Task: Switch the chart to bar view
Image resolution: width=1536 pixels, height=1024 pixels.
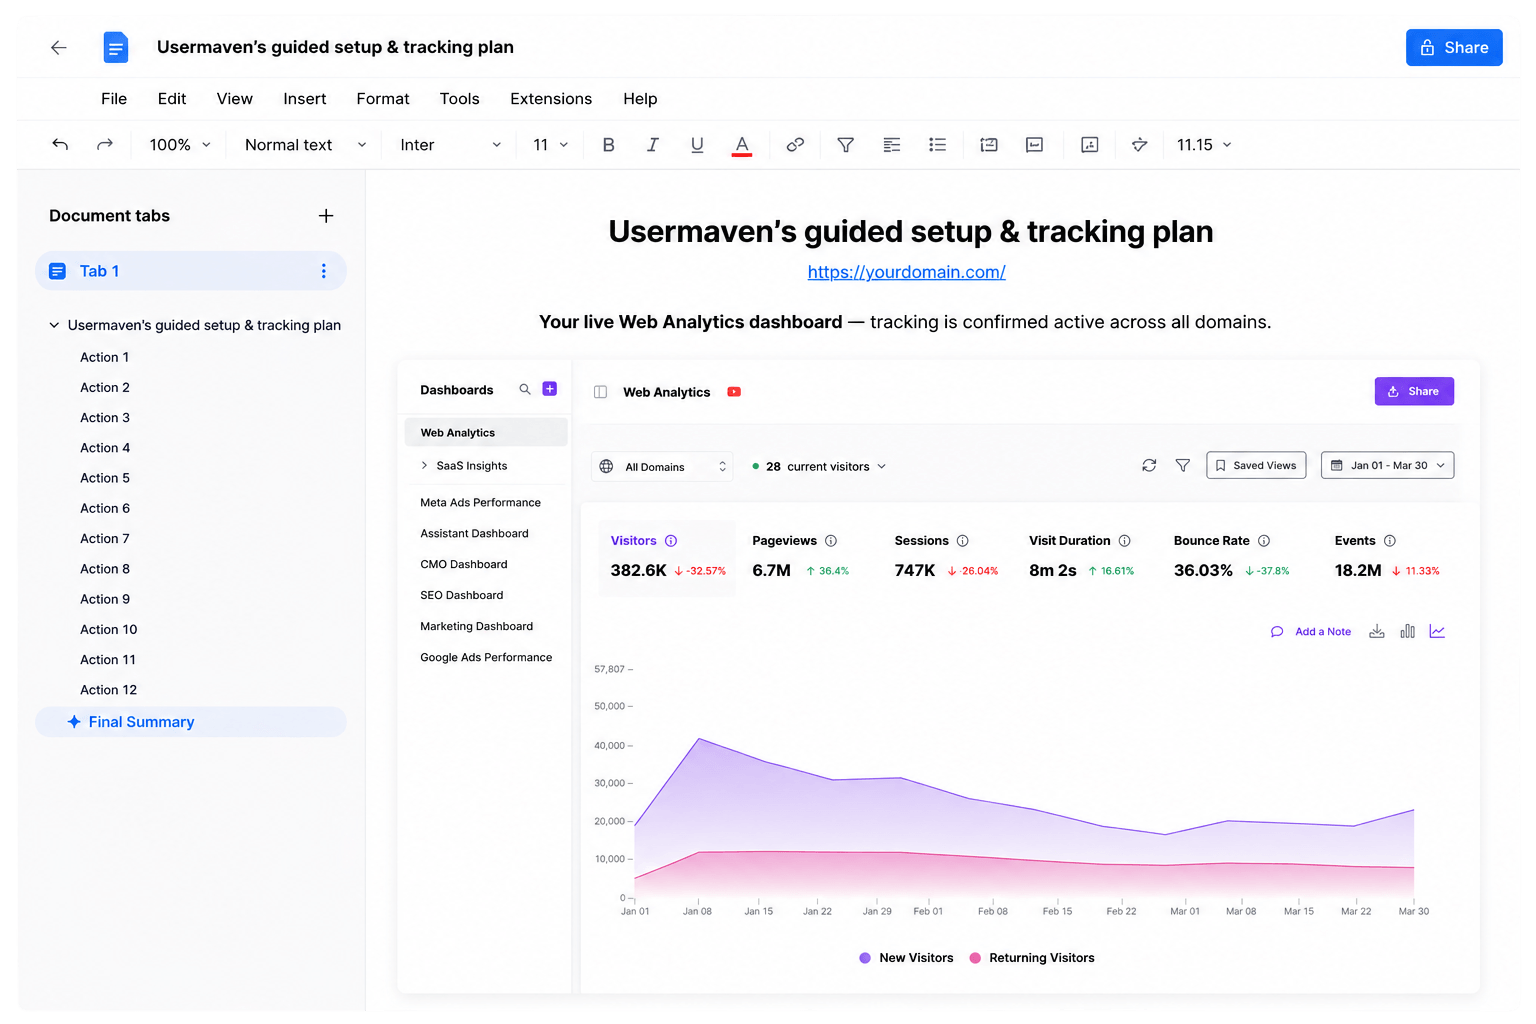Action: [x=1408, y=631]
